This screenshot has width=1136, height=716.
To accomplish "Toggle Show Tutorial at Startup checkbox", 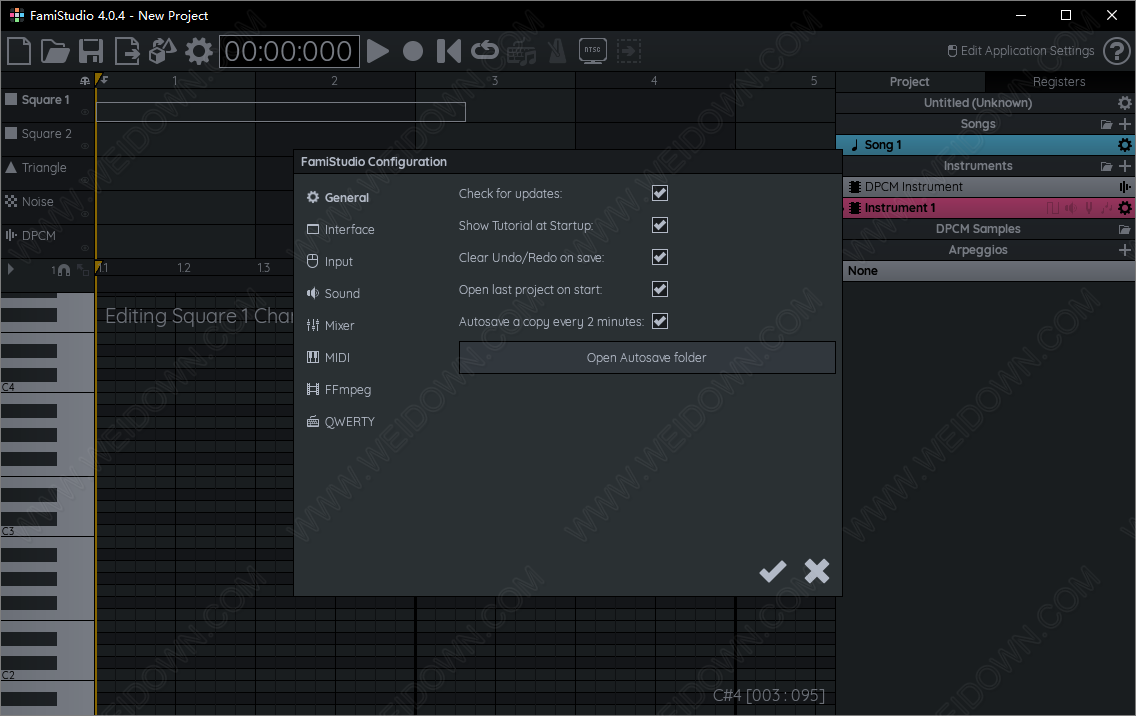I will pos(660,225).
